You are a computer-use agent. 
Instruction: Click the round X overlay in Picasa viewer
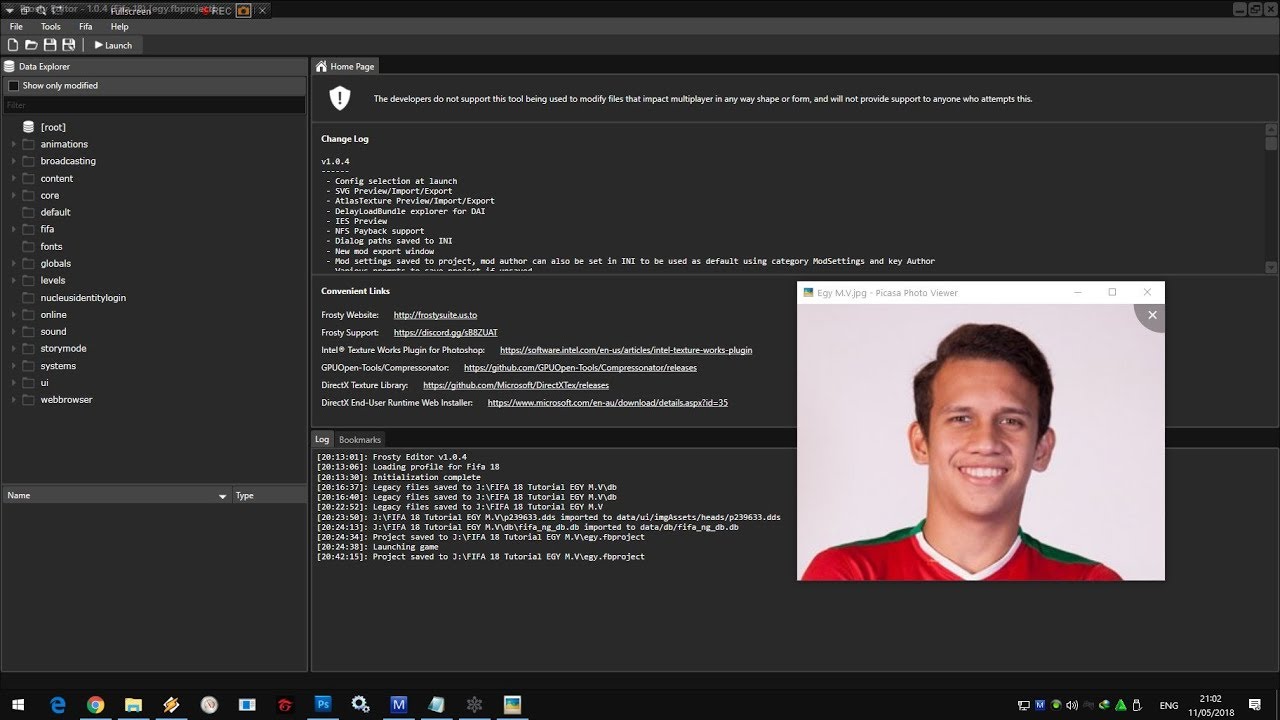[x=1152, y=315]
